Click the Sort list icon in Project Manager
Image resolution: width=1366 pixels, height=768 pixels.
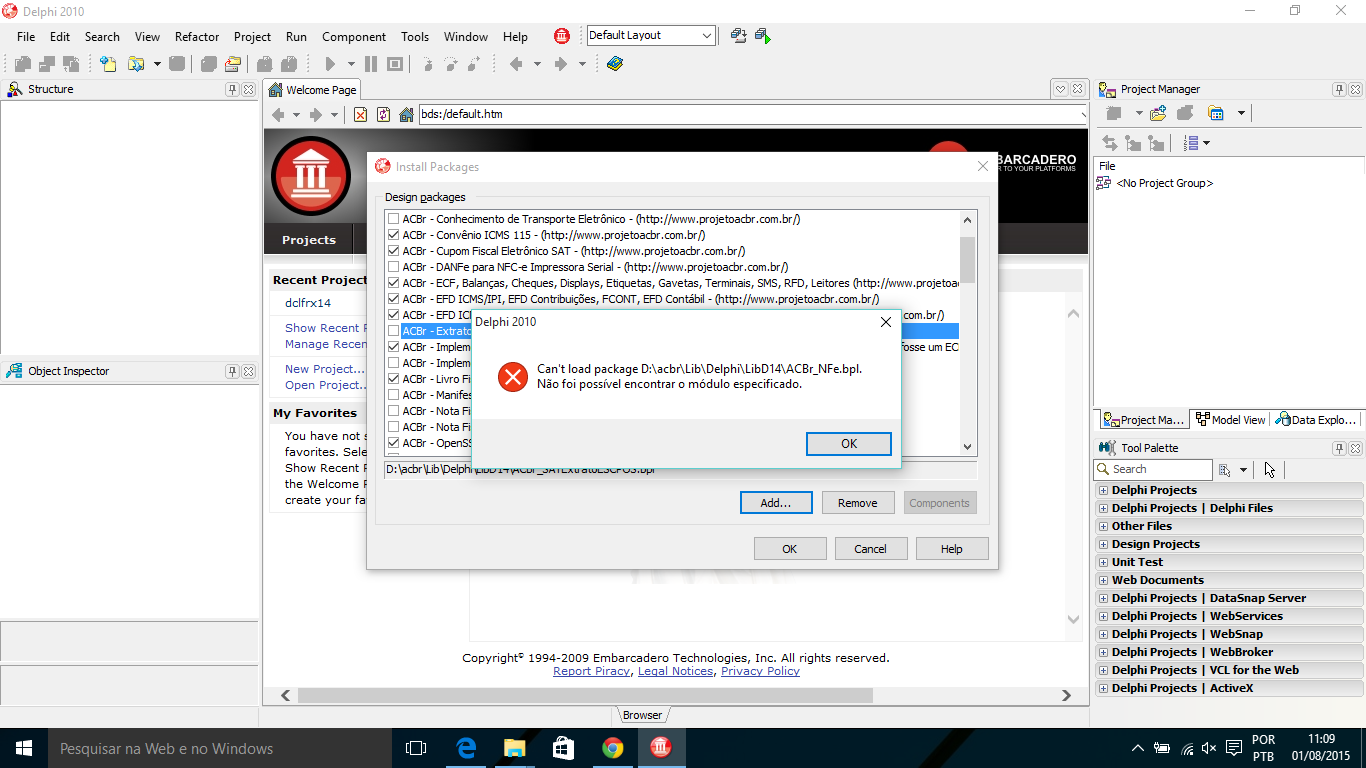pos(1191,143)
